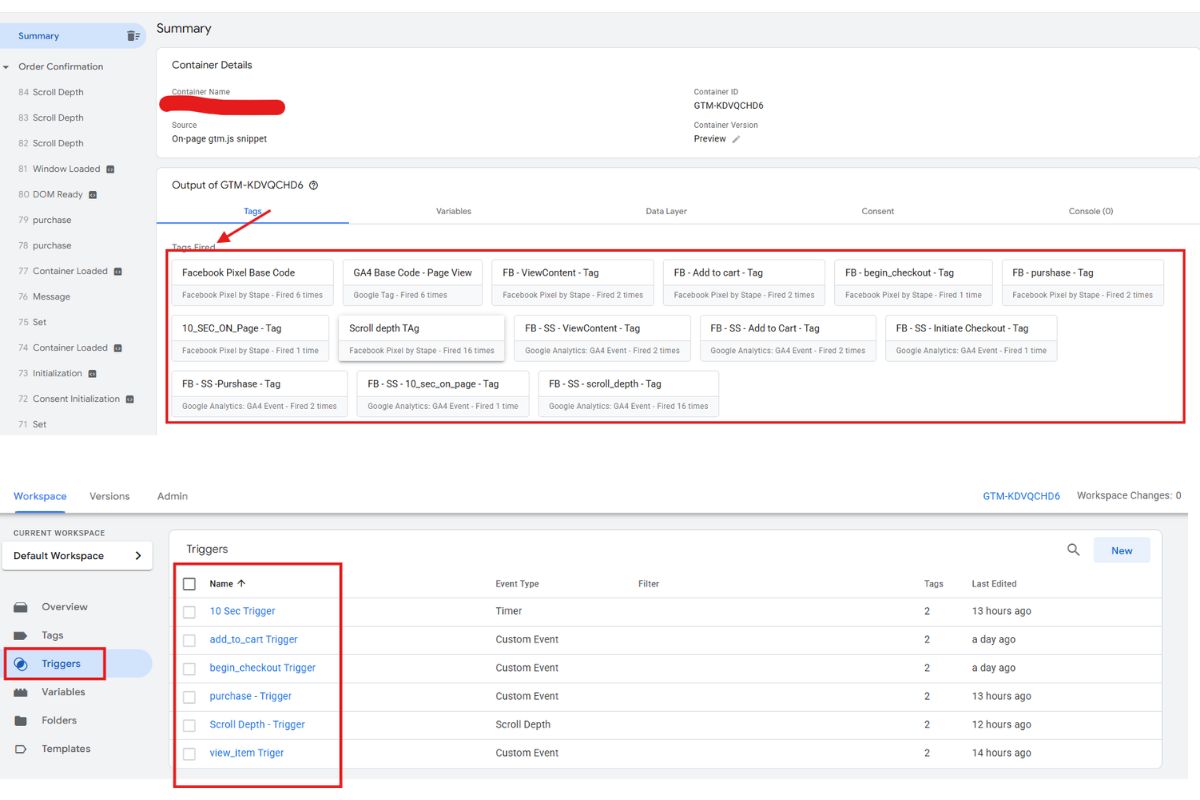Open Overview from the workspace sidebar
1200x800 pixels.
(x=64, y=607)
